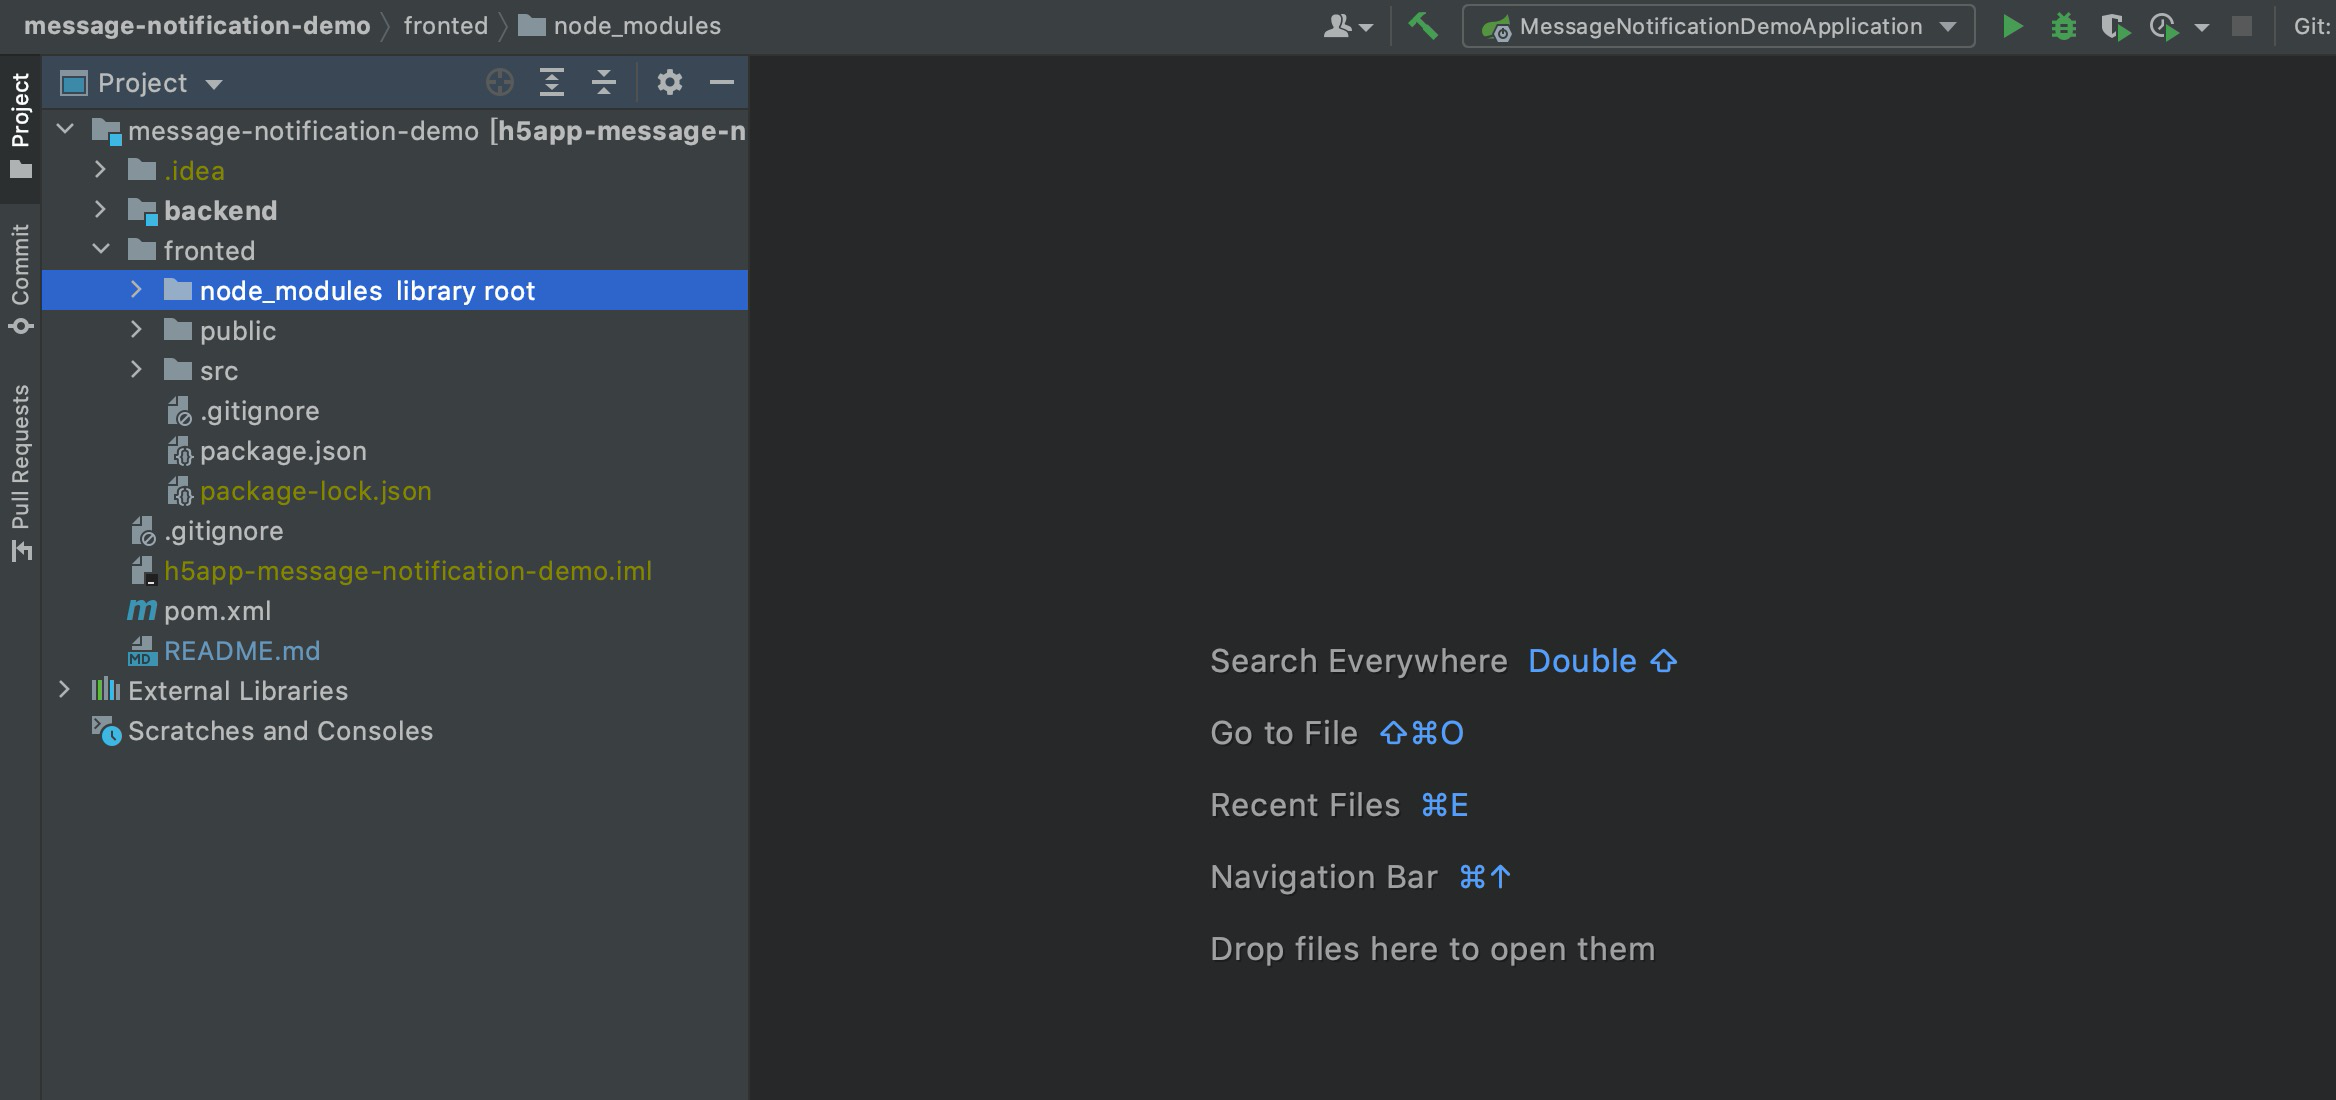Run the application with the green play icon
Image resolution: width=2336 pixels, height=1100 pixels.
click(x=2013, y=26)
